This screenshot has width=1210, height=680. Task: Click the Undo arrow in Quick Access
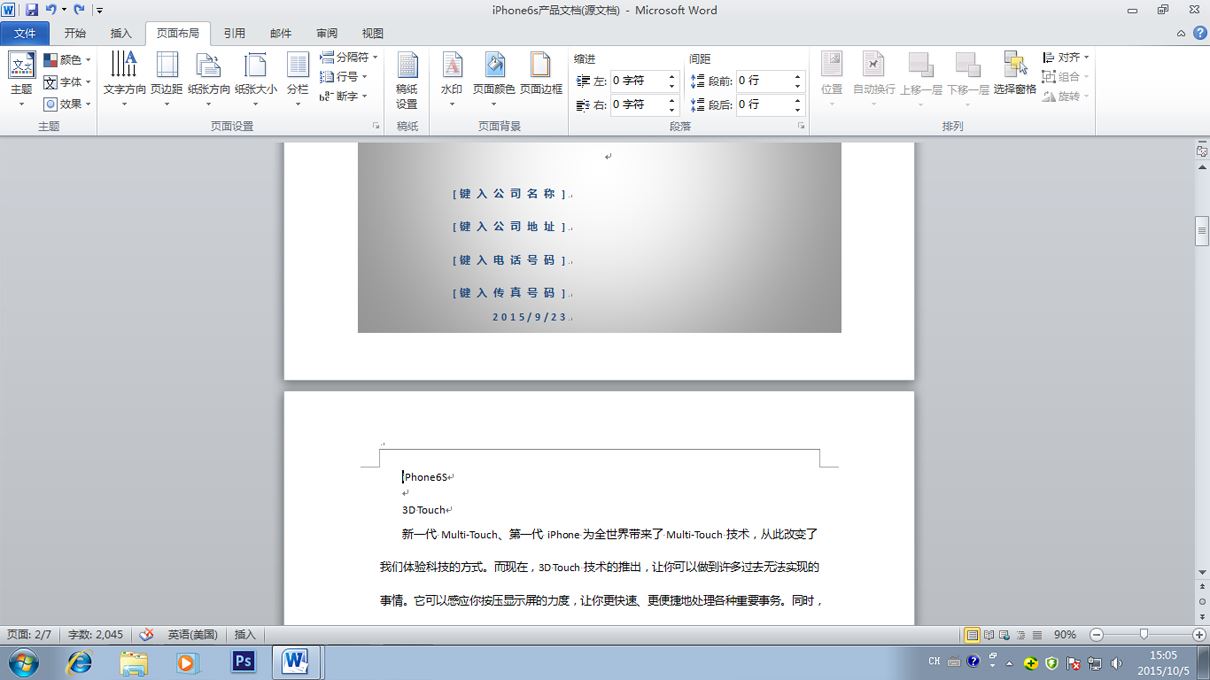51,10
